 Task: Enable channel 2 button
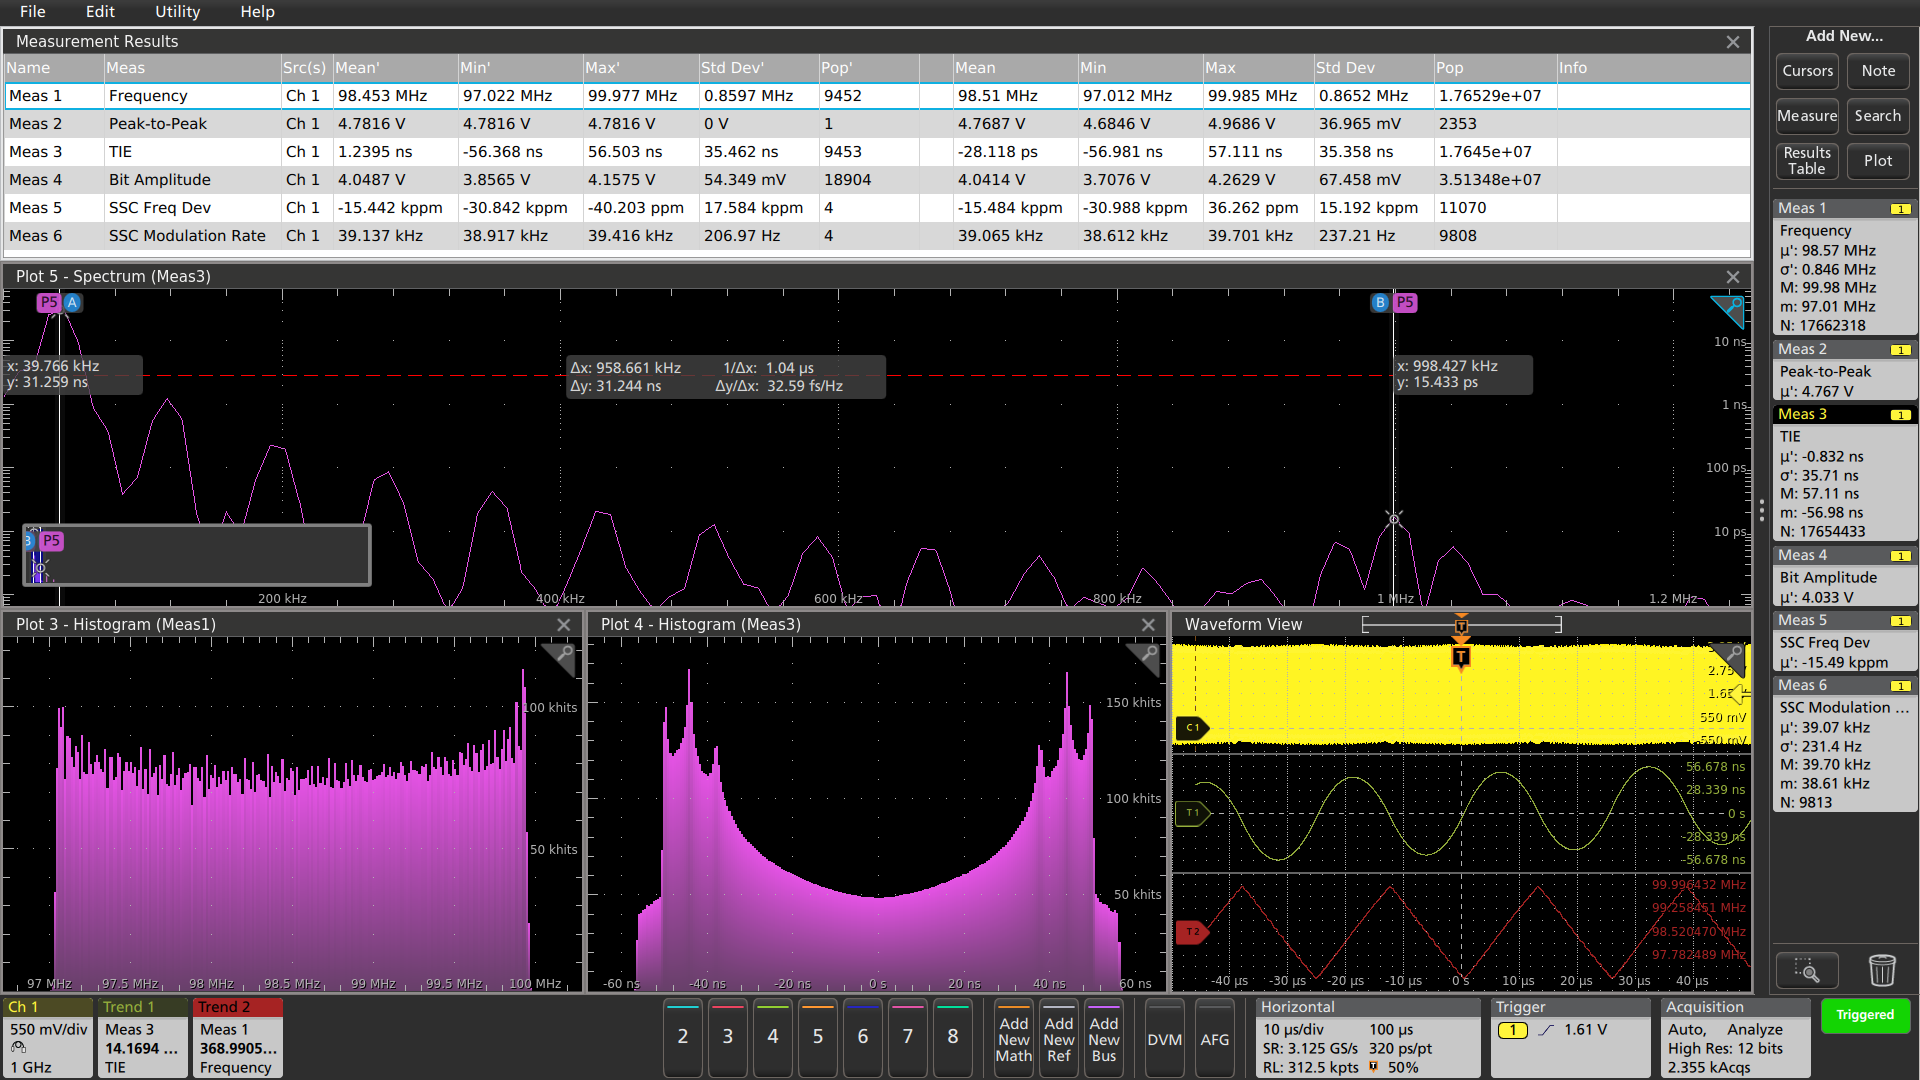(x=682, y=1037)
